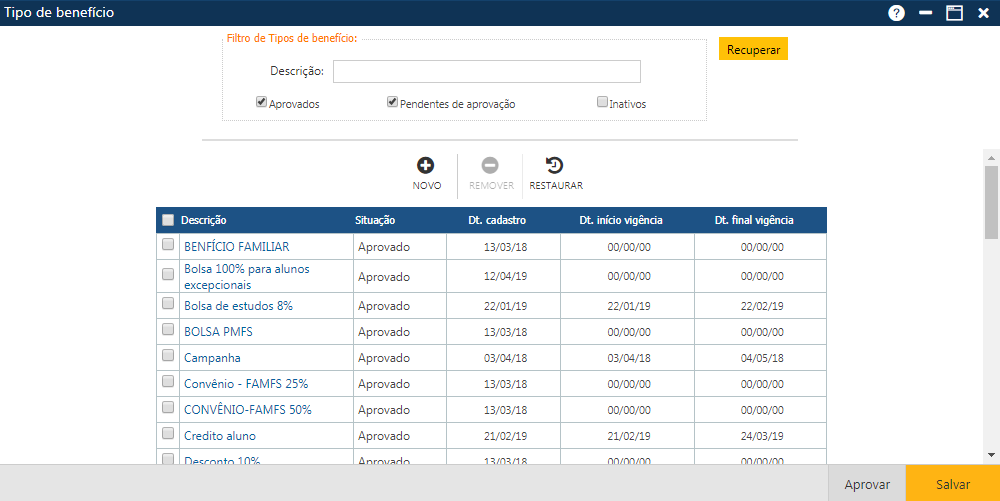Minimize the Tipo de benefício window

[926, 13]
